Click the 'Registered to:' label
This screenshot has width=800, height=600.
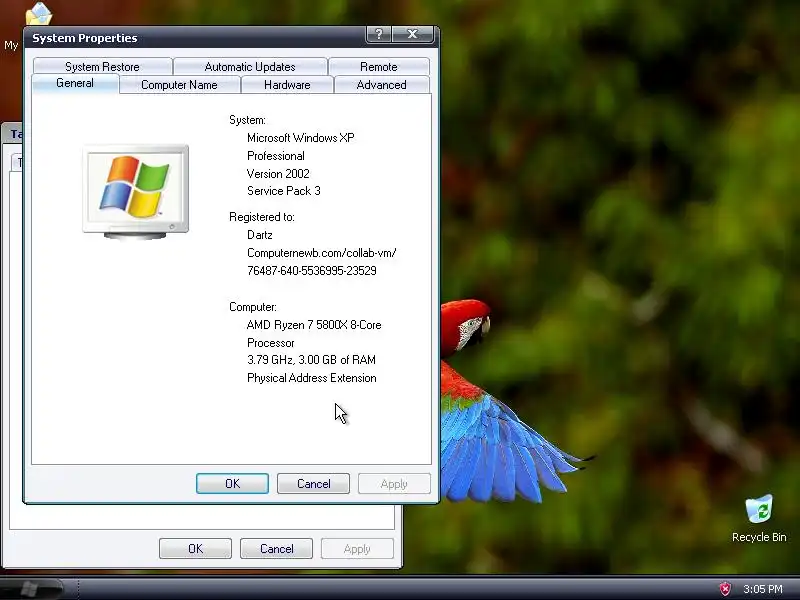click(262, 217)
